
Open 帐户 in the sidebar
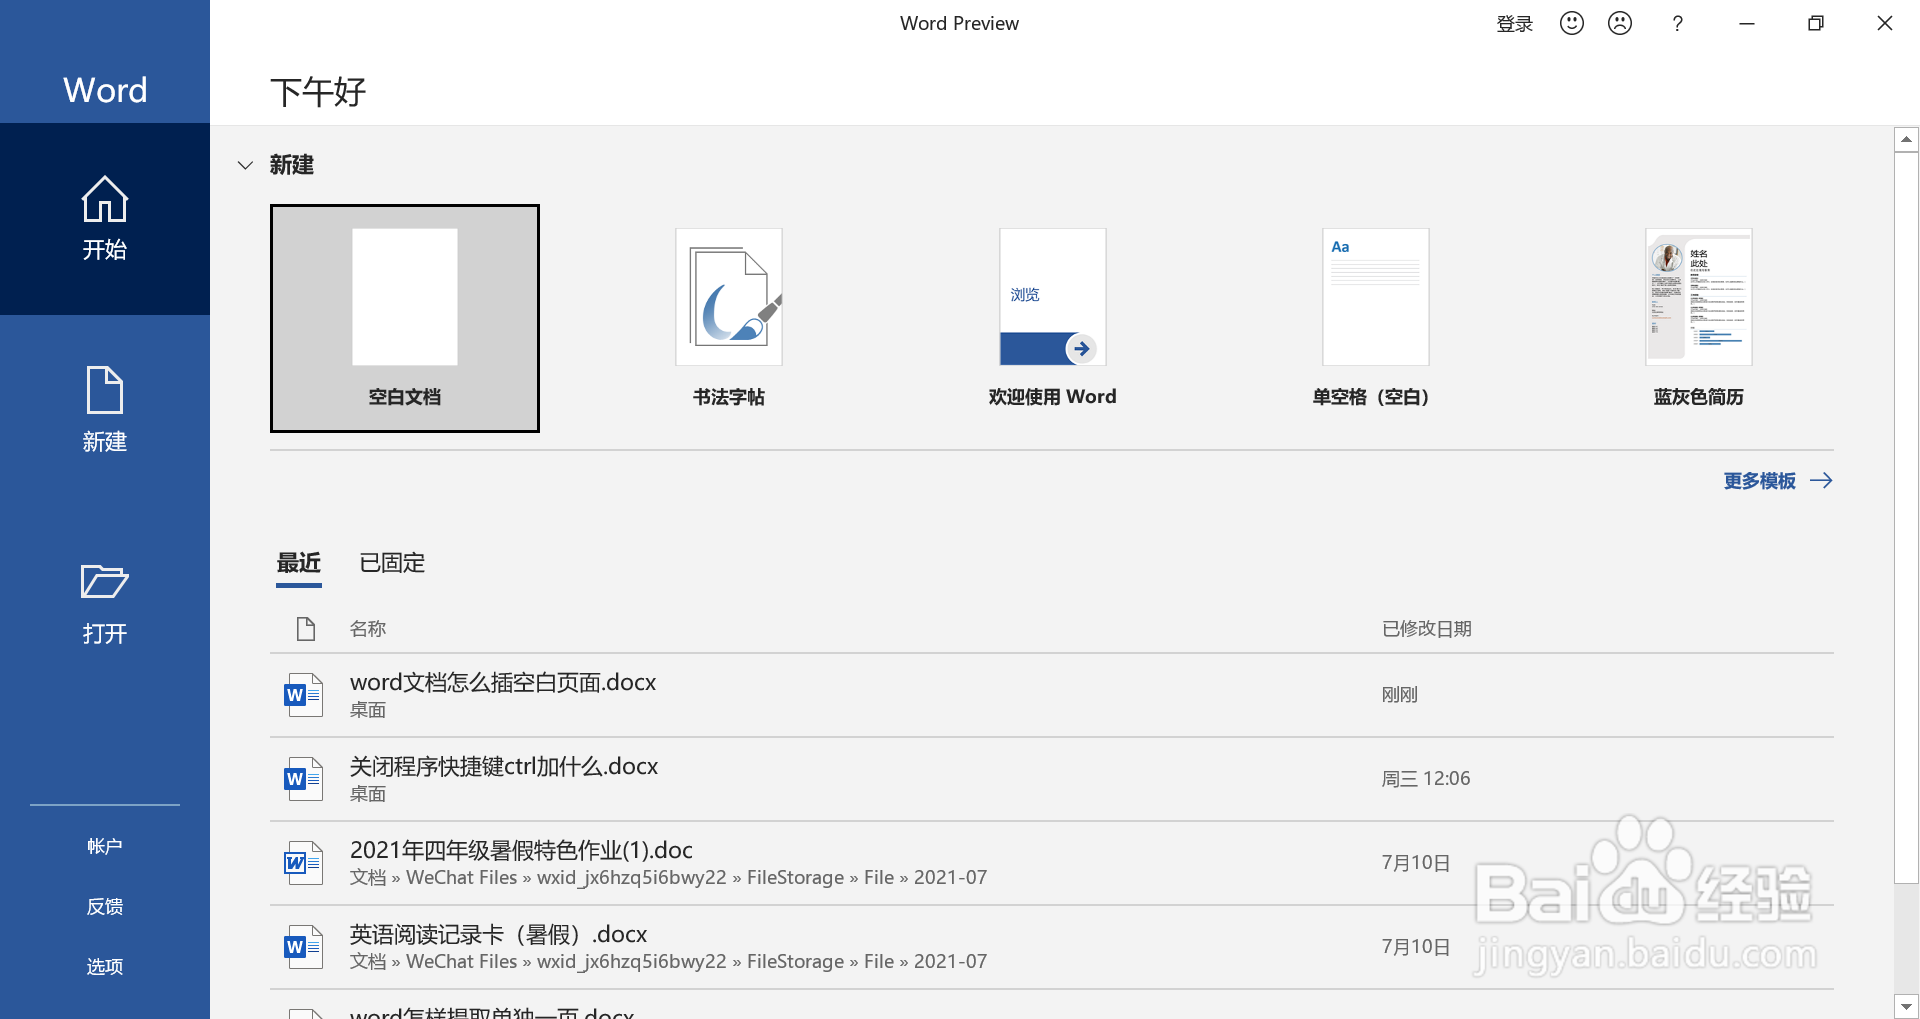(105, 846)
